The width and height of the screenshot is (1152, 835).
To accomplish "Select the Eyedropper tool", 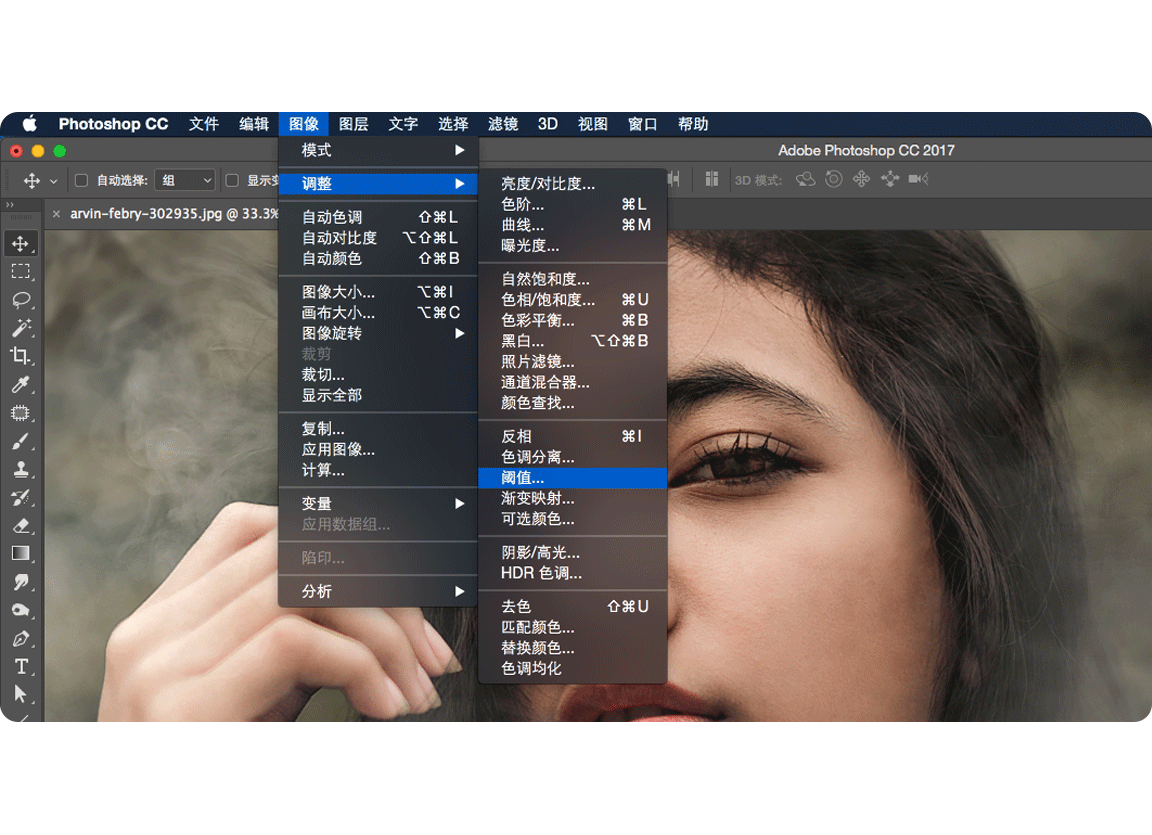I will click(21, 384).
